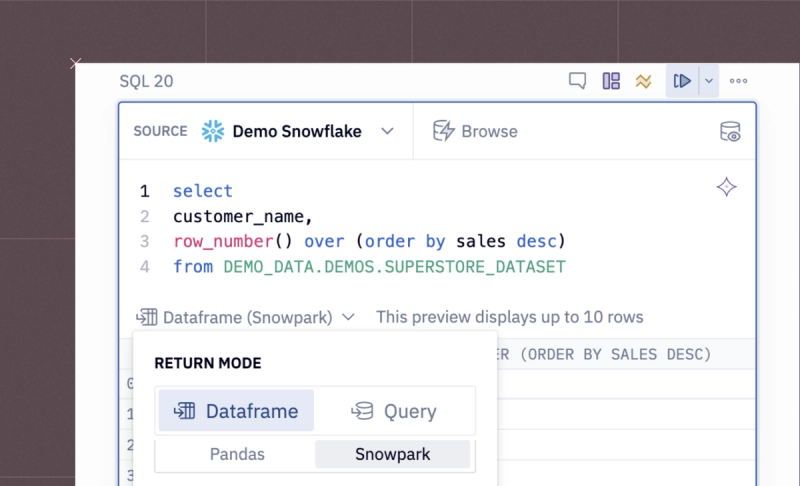Click the SOURCE label
800x486 pixels.
(160, 132)
